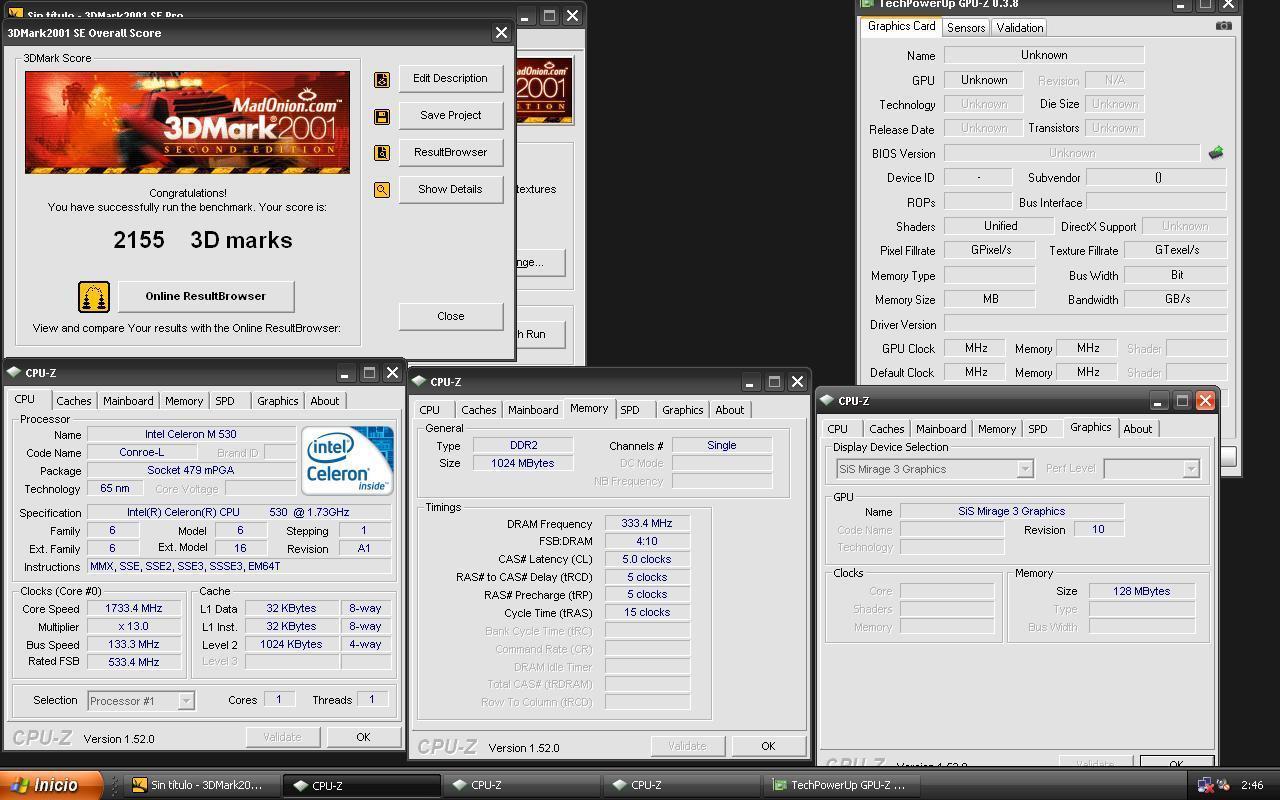
Task: Close the 3DMark score dialog via Close button
Action: coord(450,316)
